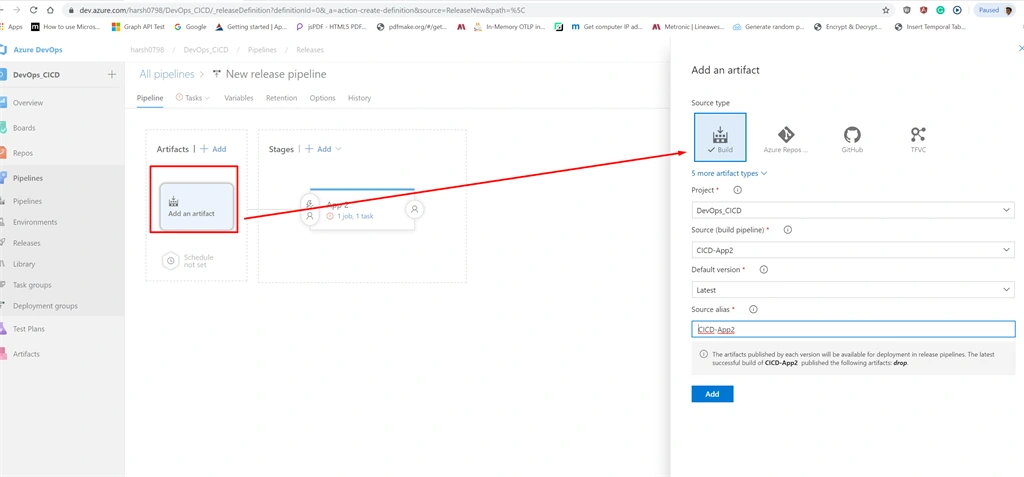Open the Stages Add dropdown chevron

(x=338, y=149)
